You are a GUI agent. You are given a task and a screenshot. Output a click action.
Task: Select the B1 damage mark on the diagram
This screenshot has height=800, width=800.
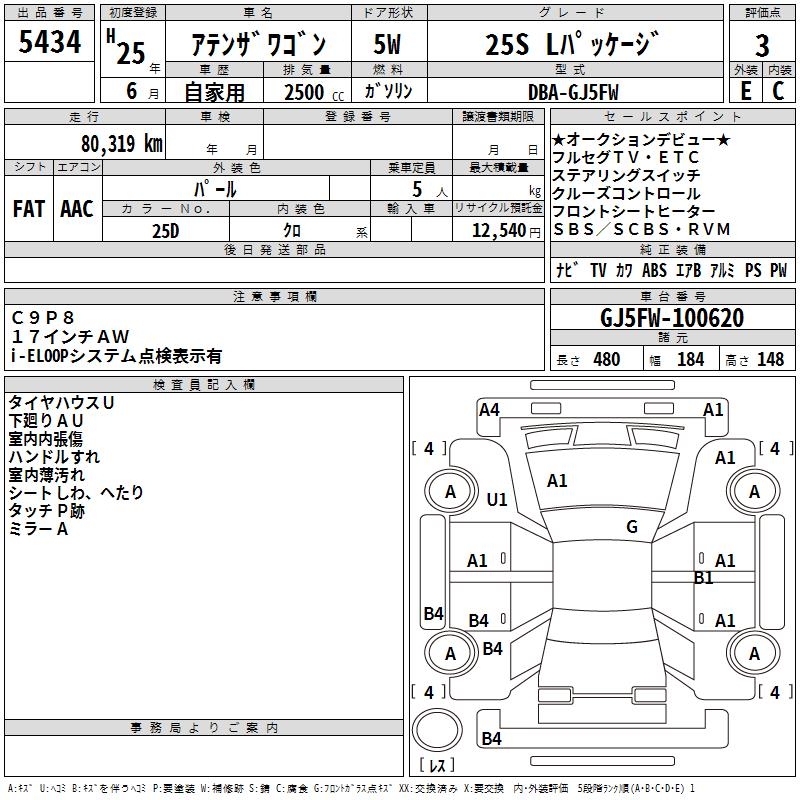(x=704, y=578)
